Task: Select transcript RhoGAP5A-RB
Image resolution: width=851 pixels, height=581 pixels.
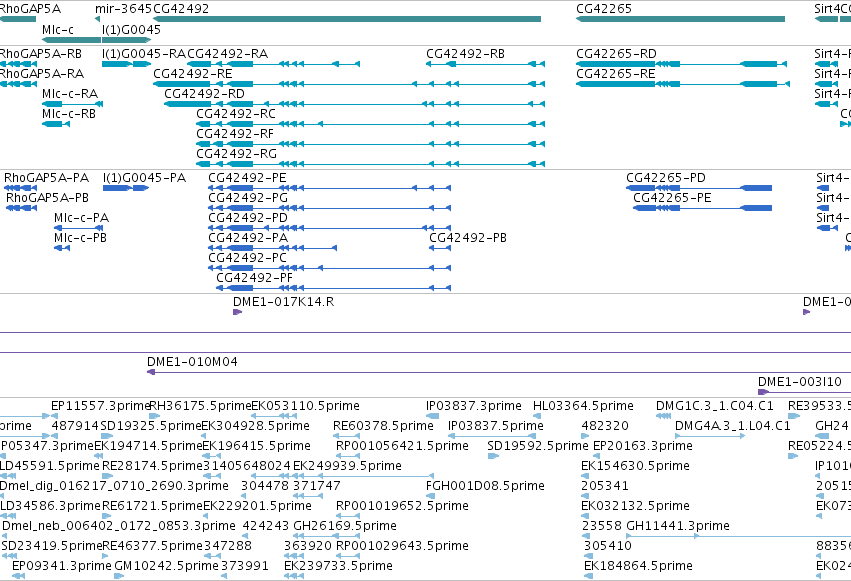Action: point(18,64)
